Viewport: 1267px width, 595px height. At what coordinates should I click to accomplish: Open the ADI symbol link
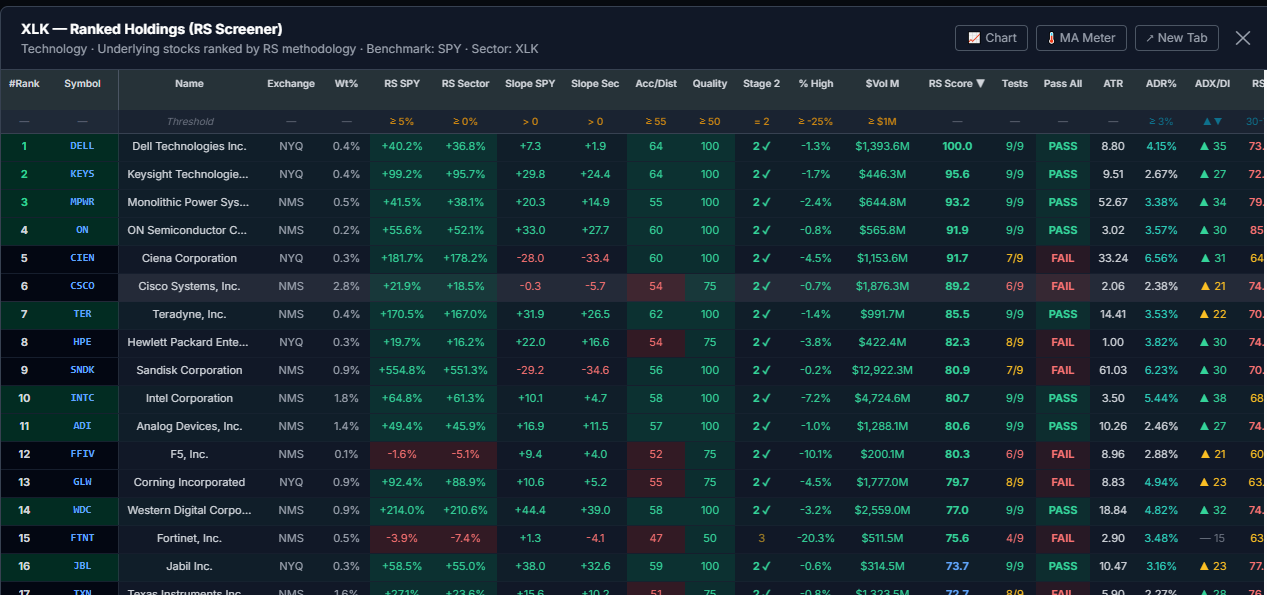[82, 426]
